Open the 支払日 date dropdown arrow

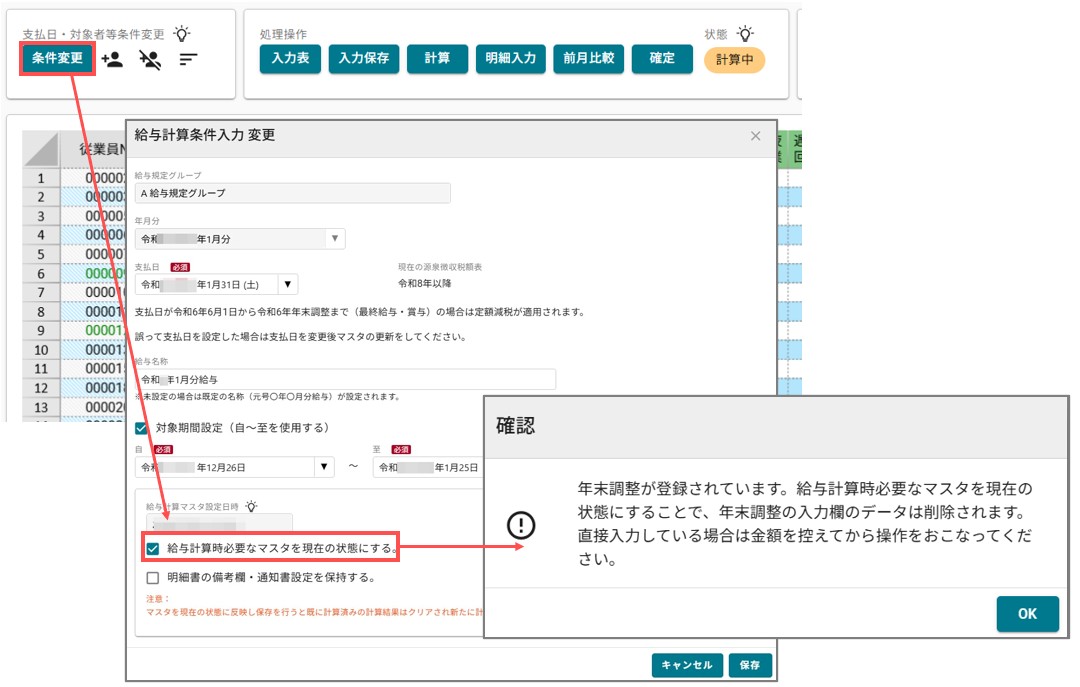click(288, 284)
